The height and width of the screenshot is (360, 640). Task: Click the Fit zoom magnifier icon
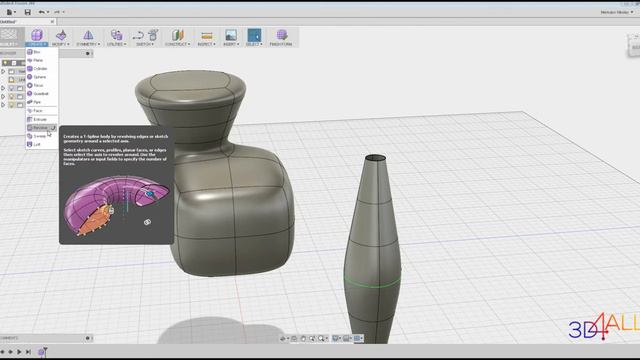(x=321, y=338)
